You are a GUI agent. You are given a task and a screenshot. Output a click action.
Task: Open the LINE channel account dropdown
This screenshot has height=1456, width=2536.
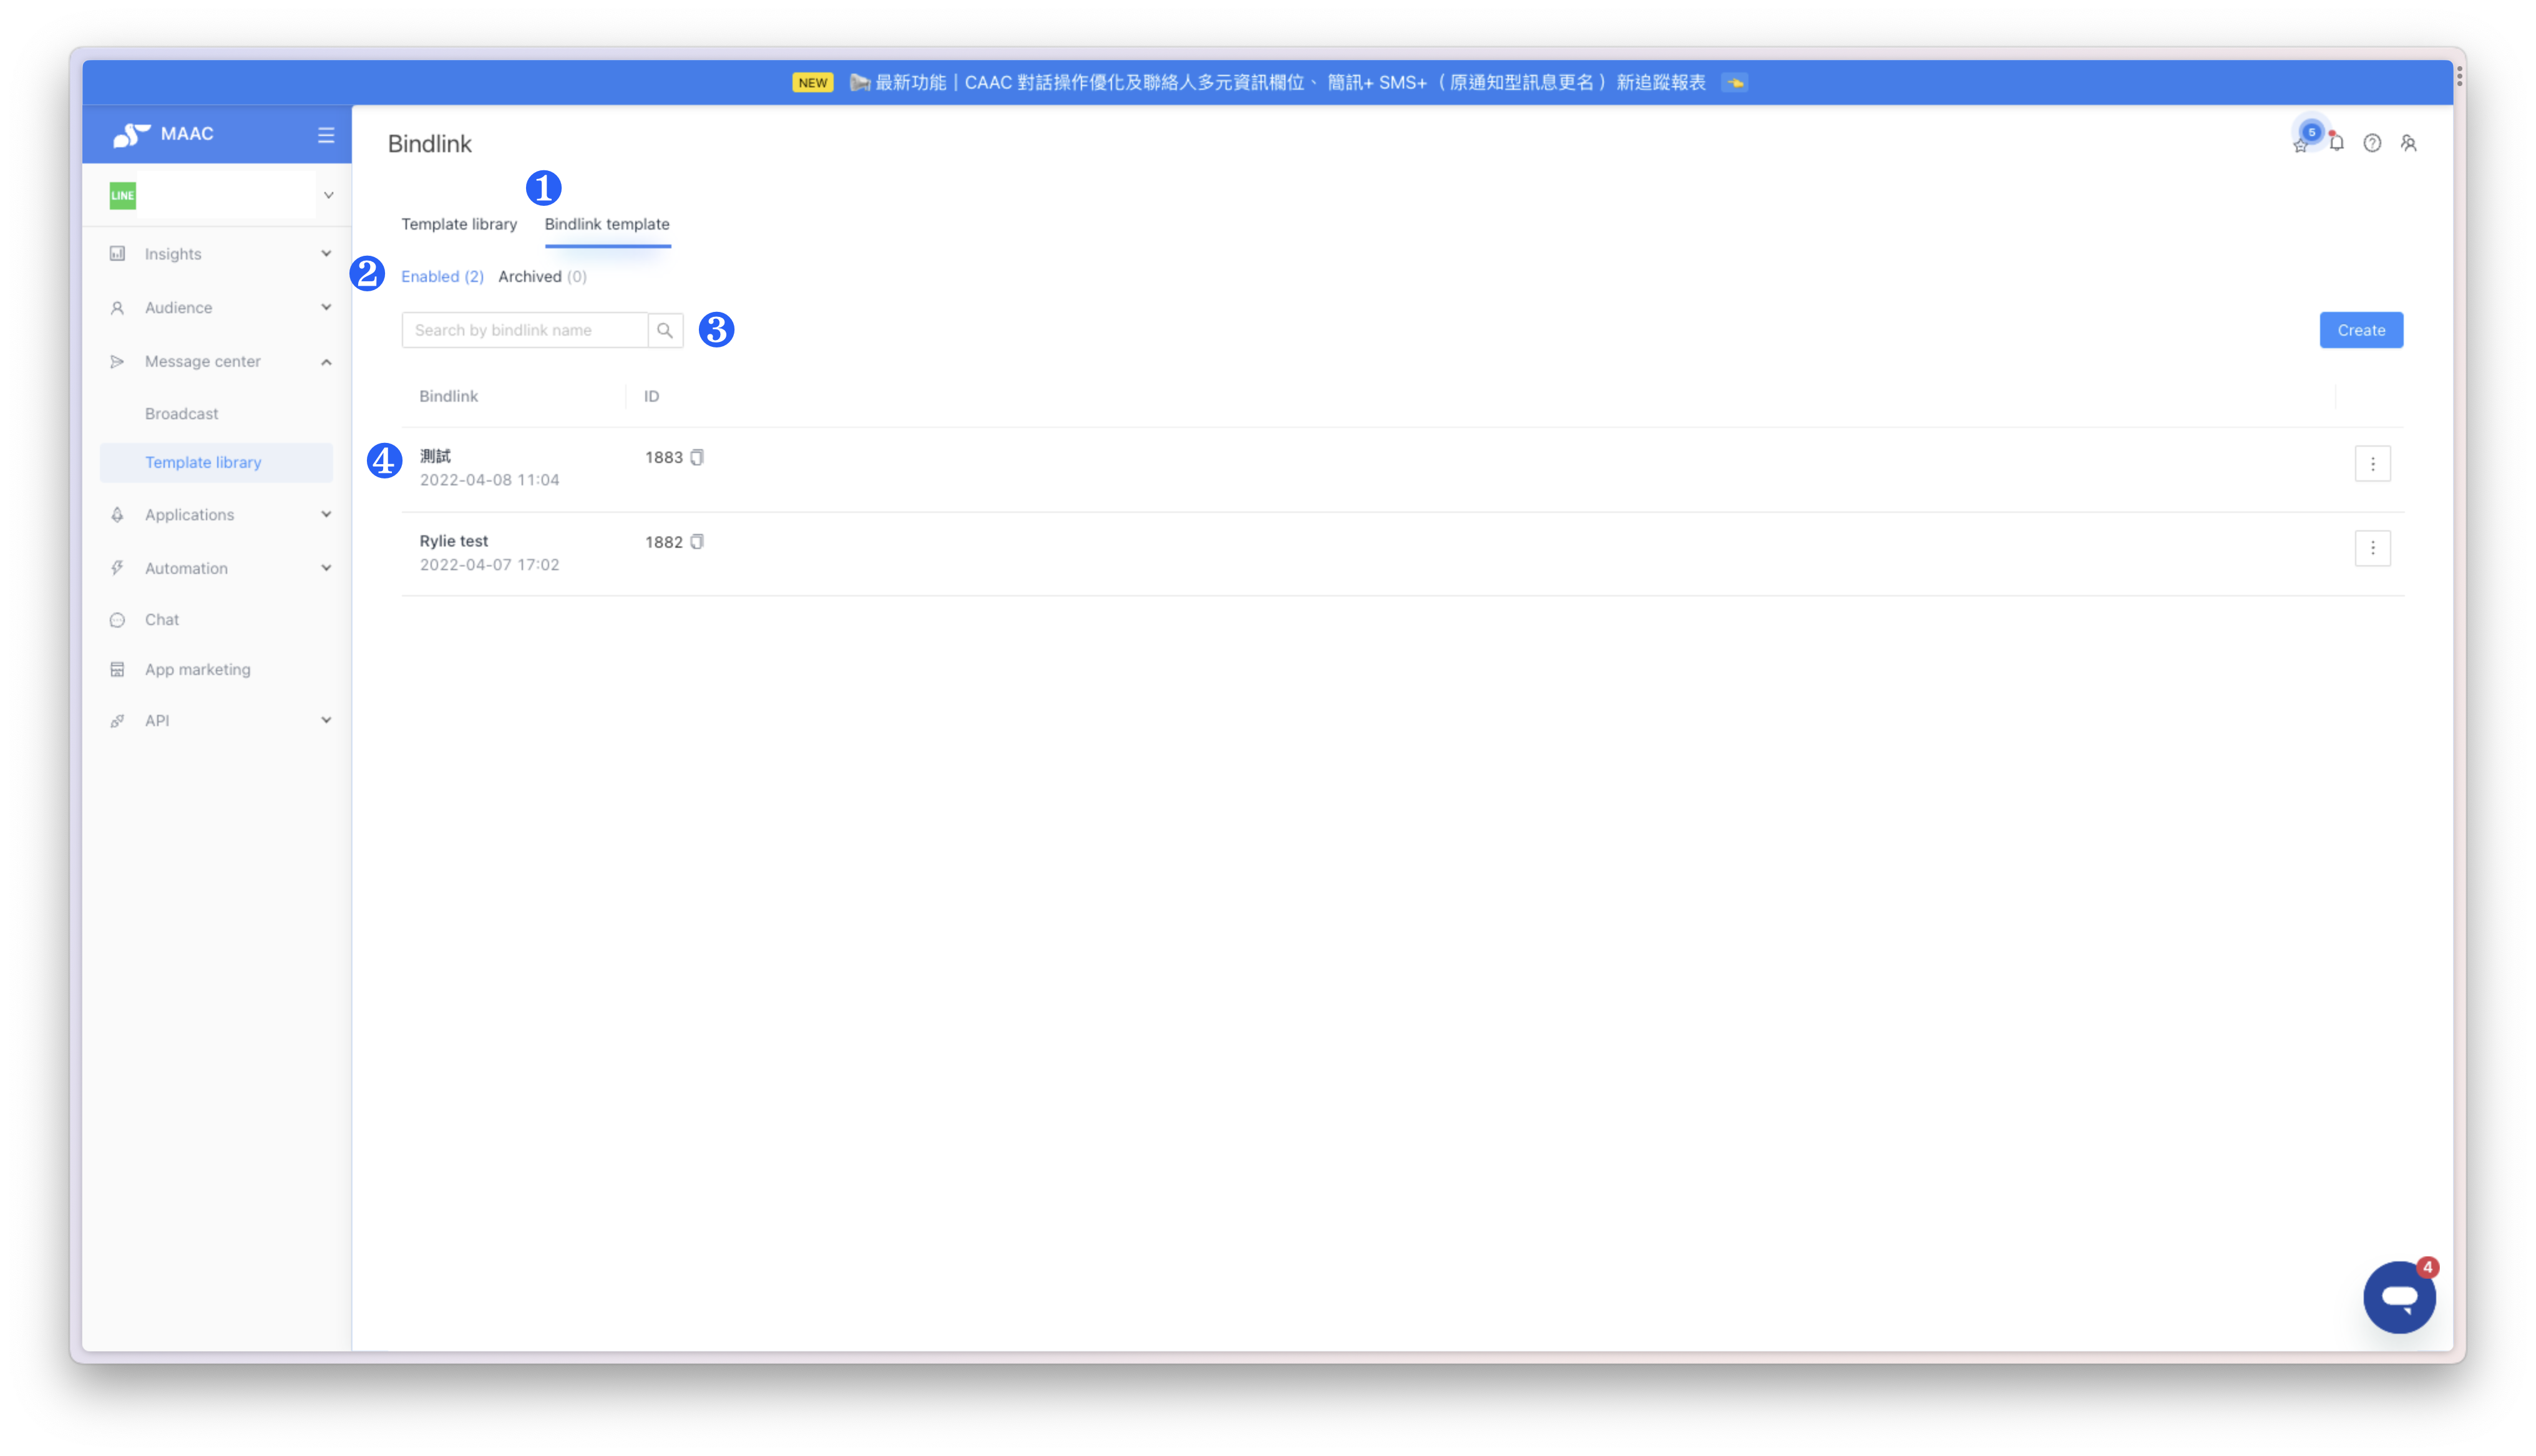click(328, 196)
